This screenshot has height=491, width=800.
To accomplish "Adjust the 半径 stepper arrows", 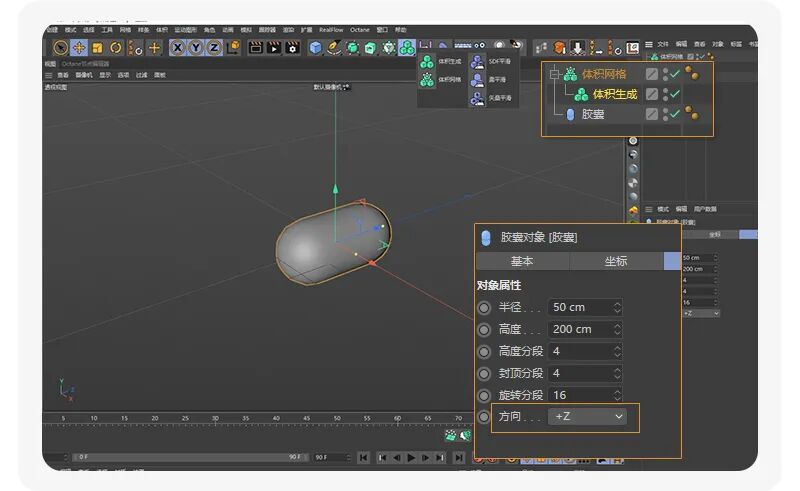I will (x=617, y=307).
